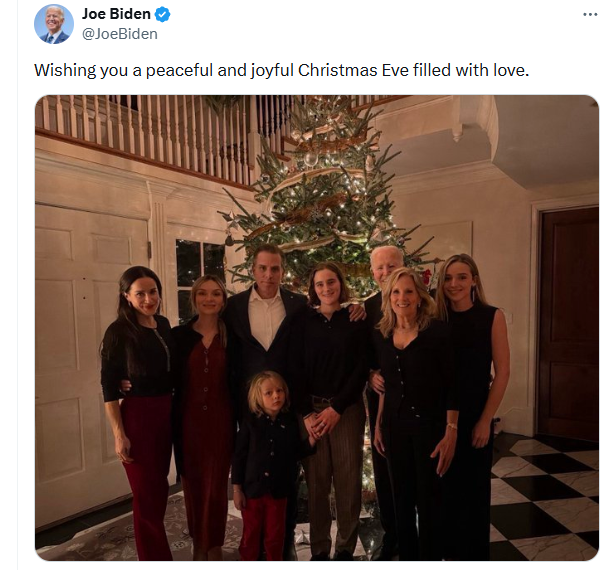Click the tweet text about Christmas Eve
607x570 pixels.
point(281,70)
